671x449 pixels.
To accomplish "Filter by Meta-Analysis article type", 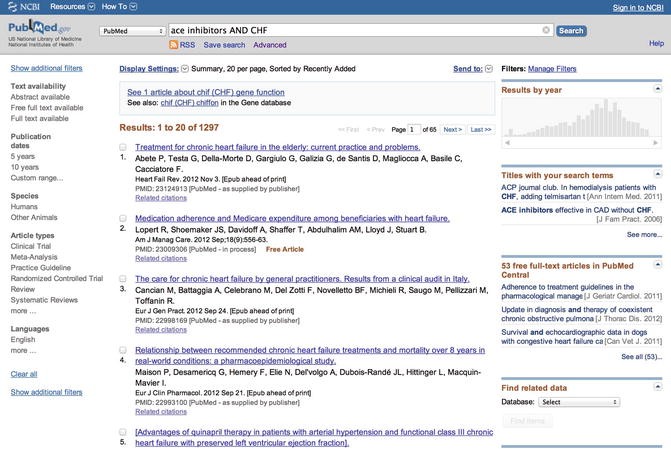I will pyautogui.click(x=34, y=257).
